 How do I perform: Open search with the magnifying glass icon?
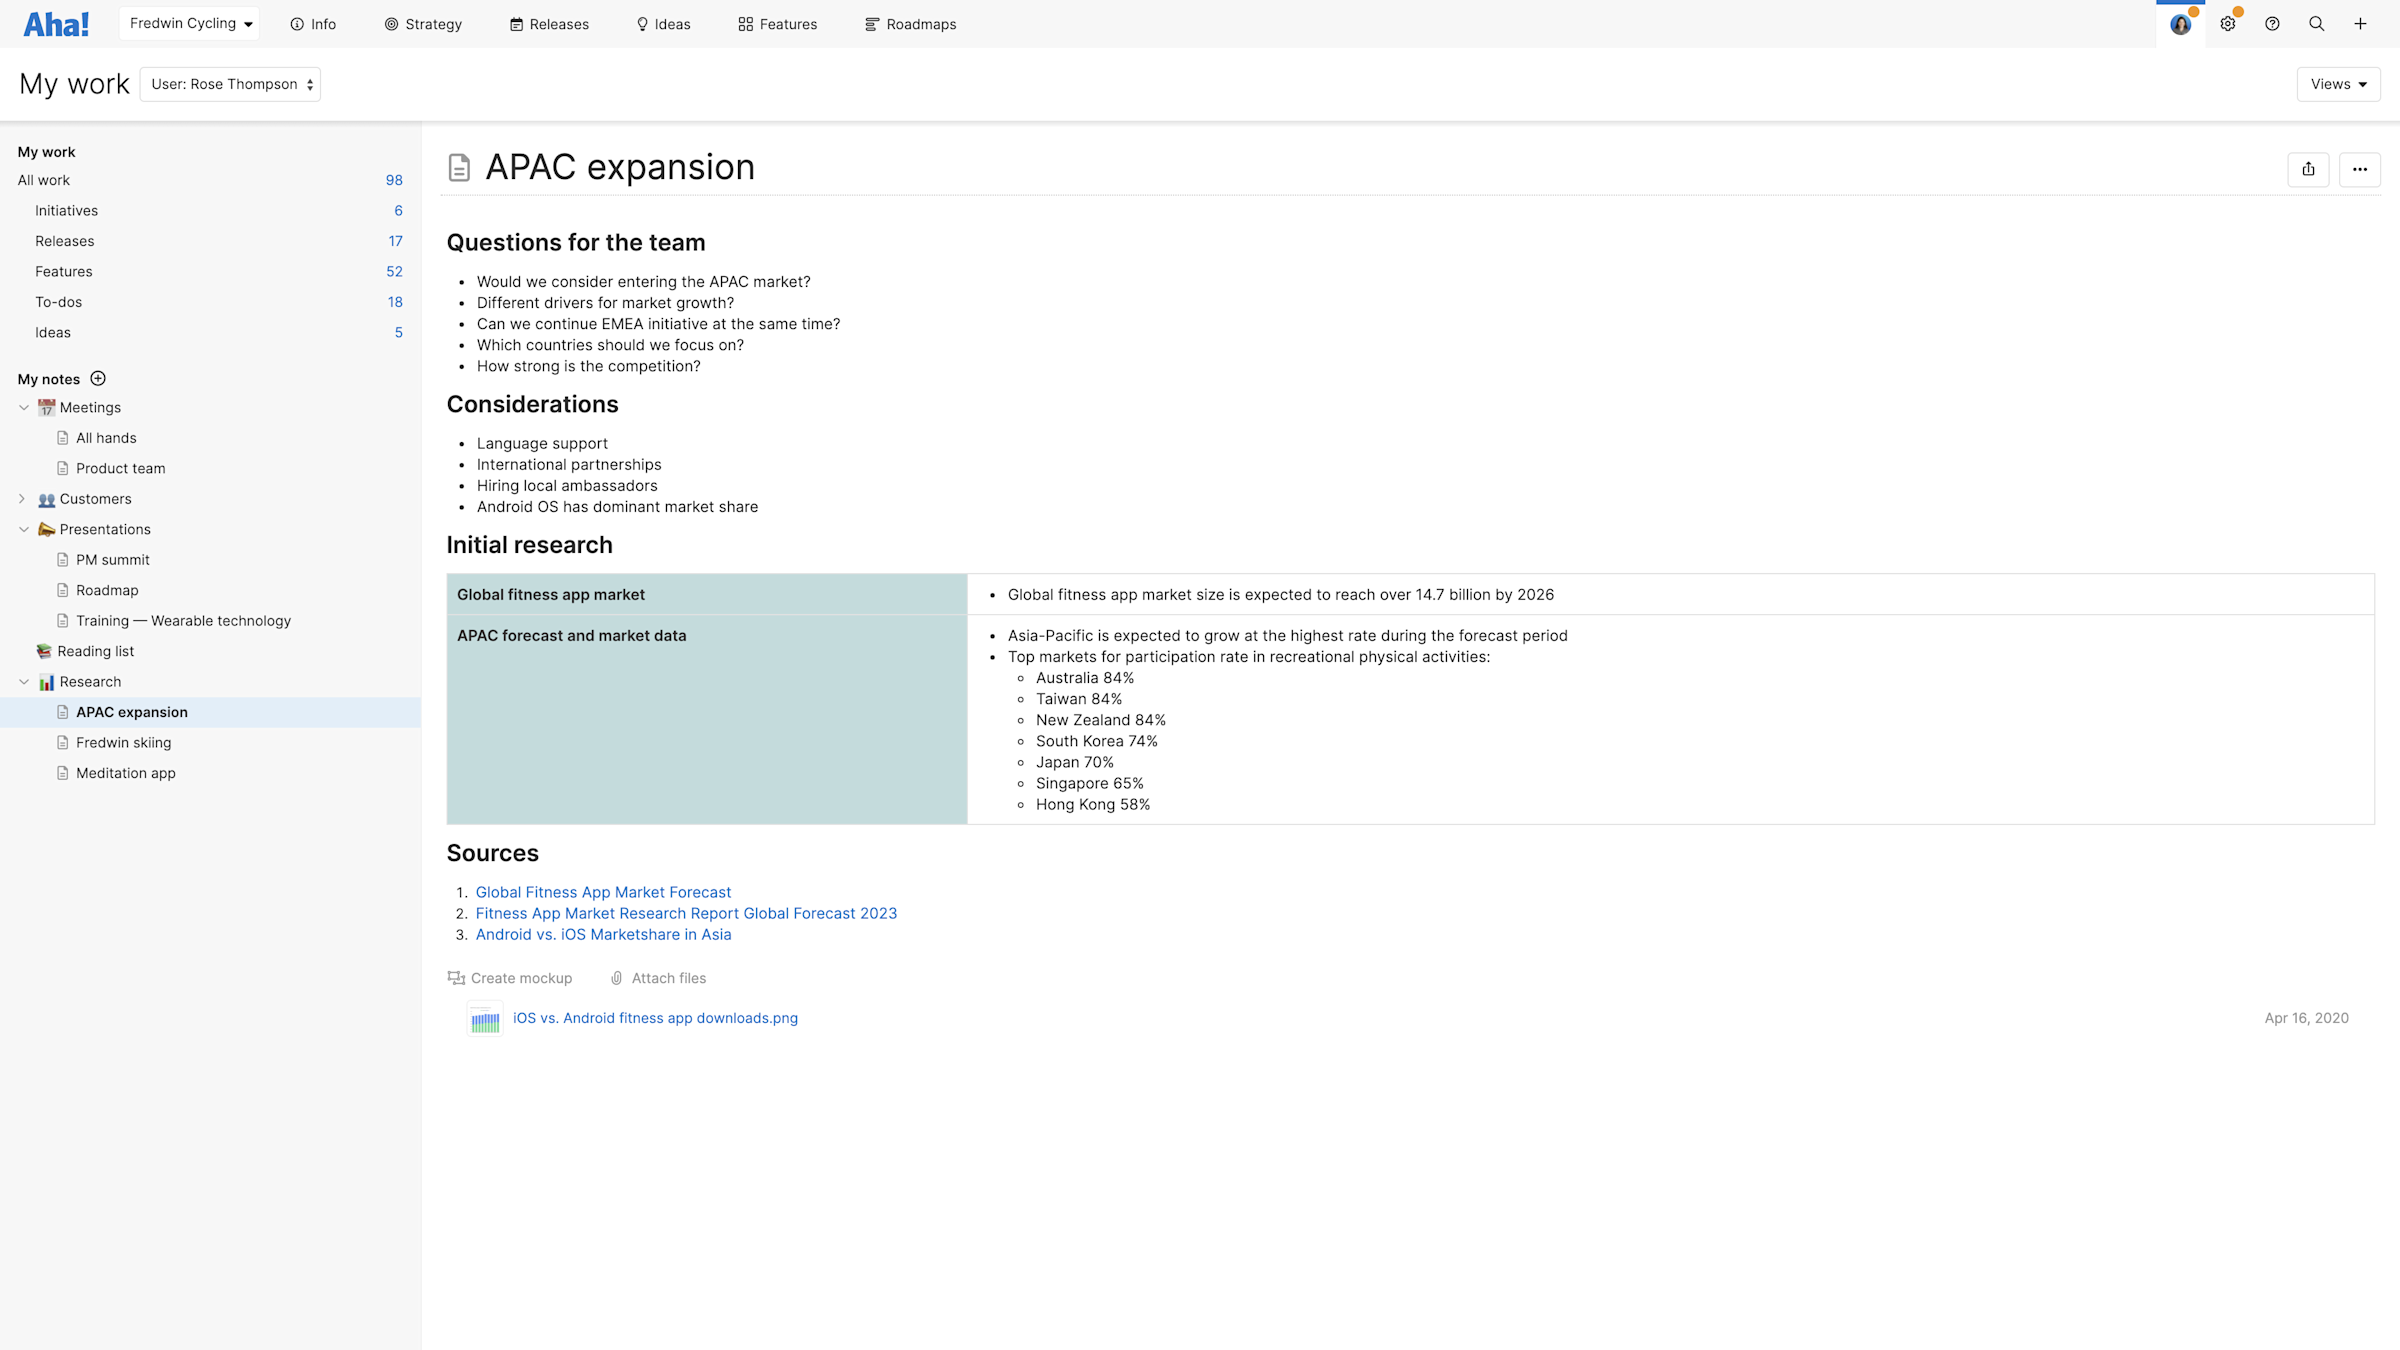coord(2316,23)
